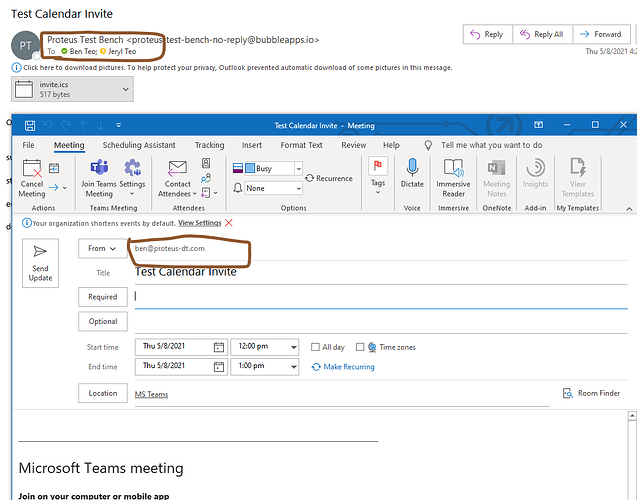
Task: Click Reply button in email window
Action: click(488, 34)
